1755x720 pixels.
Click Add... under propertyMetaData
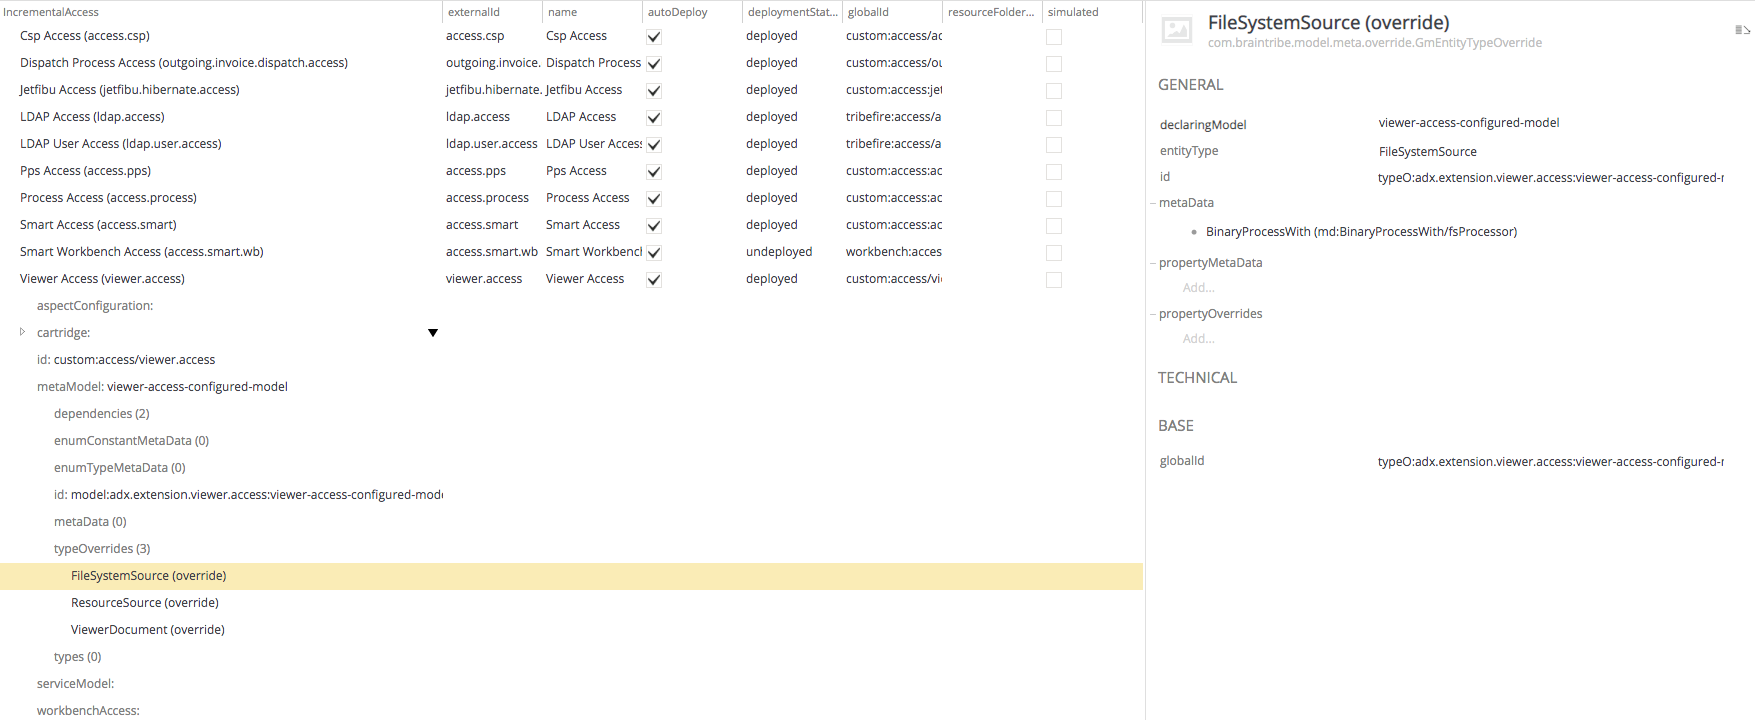pyautogui.click(x=1198, y=288)
